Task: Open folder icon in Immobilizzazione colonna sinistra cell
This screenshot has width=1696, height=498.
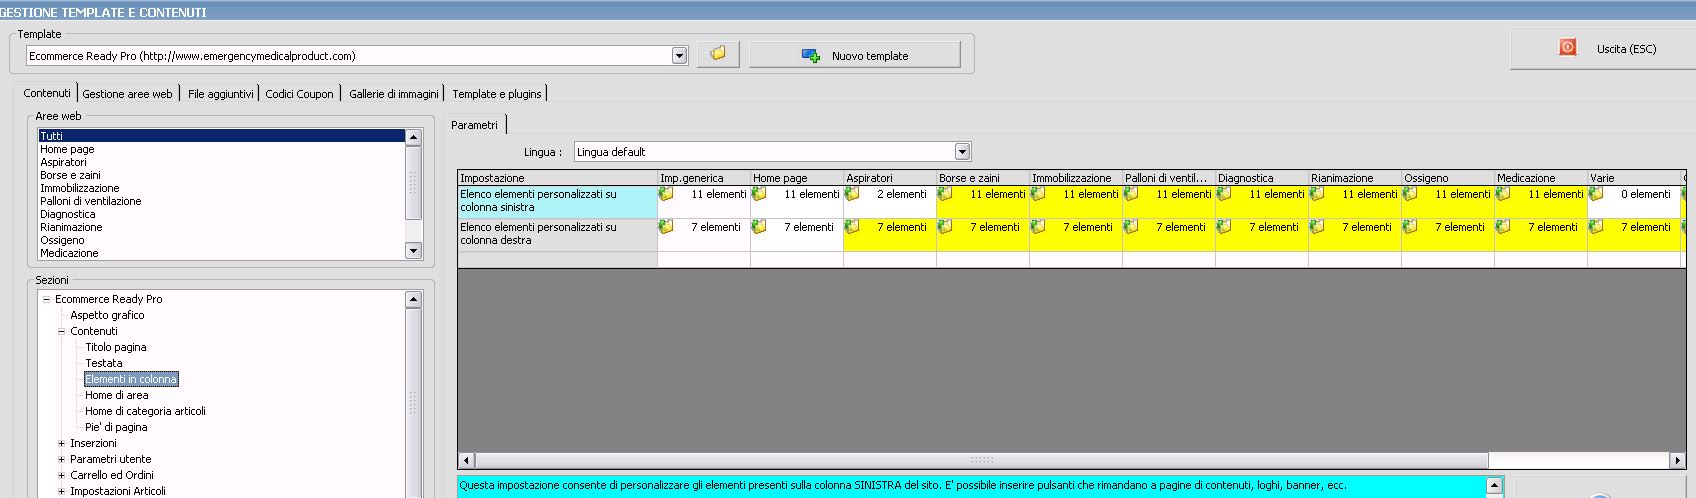Action: (x=1038, y=194)
